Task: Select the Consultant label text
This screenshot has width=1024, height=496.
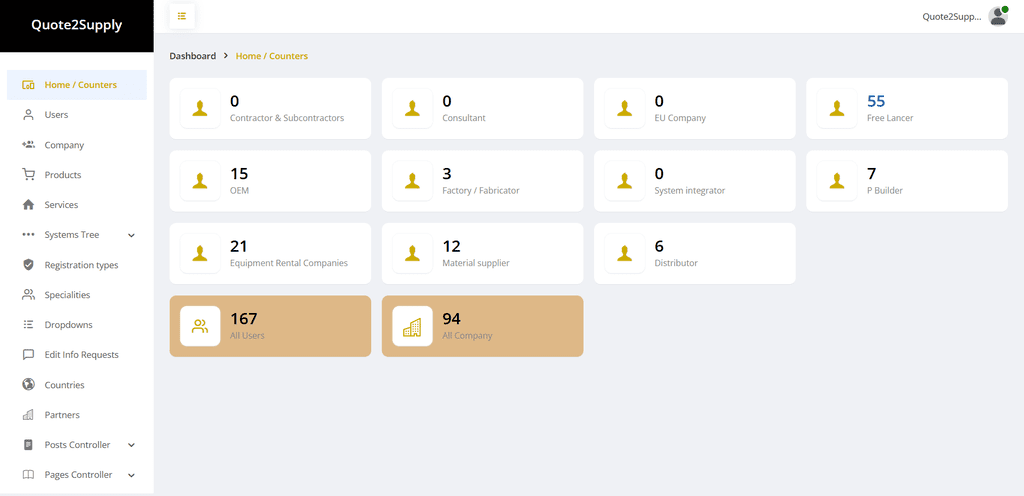Action: click(x=464, y=118)
